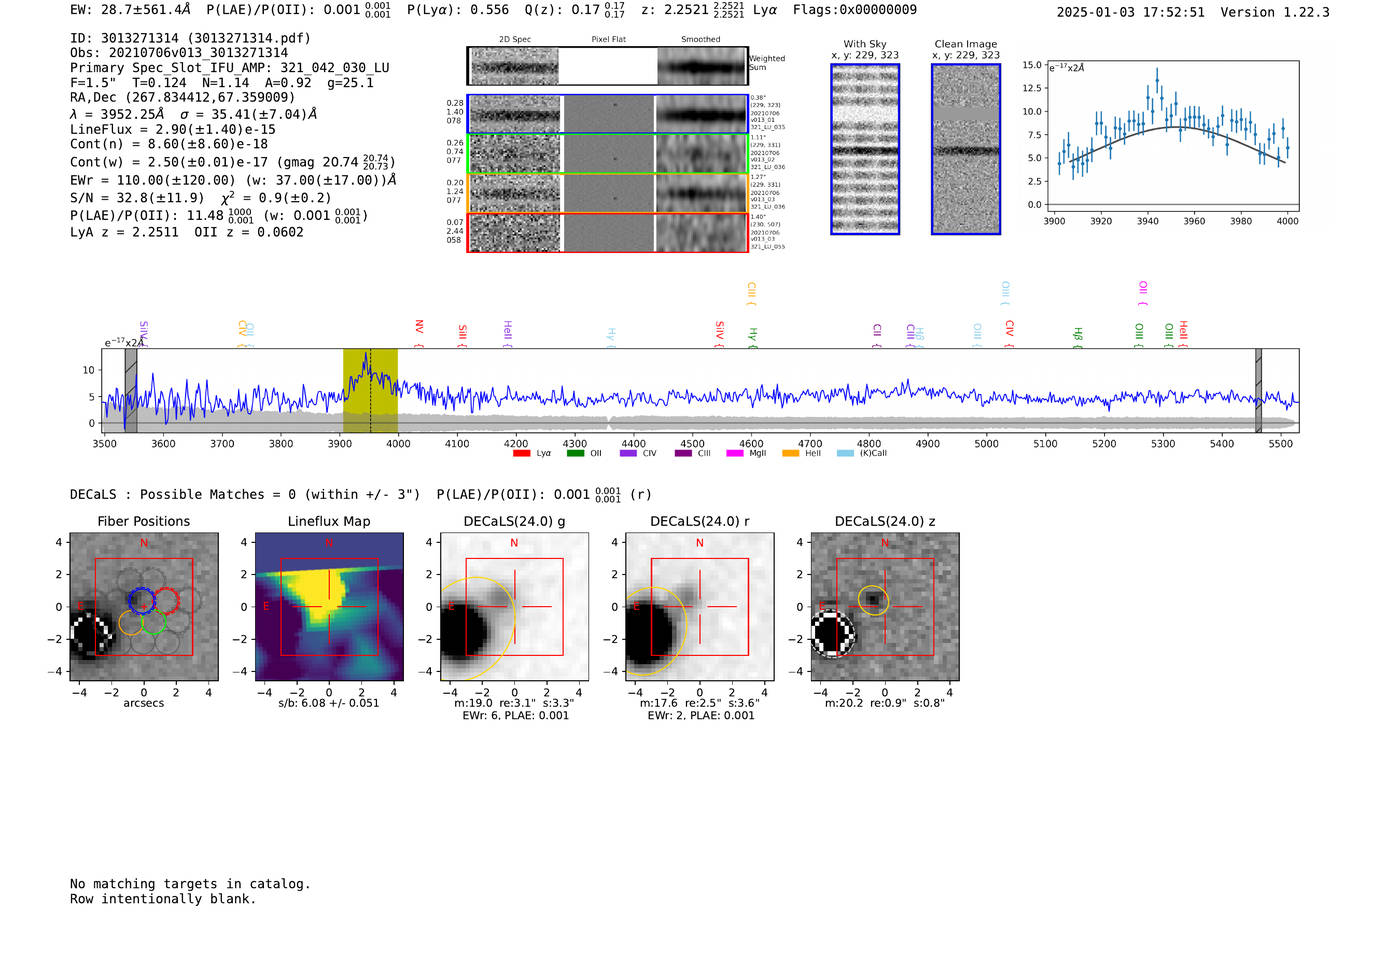Viewport: 1400px width, 953px height.
Task: Select the green-framed 2D spectrum fiber row
Action: coord(607,154)
